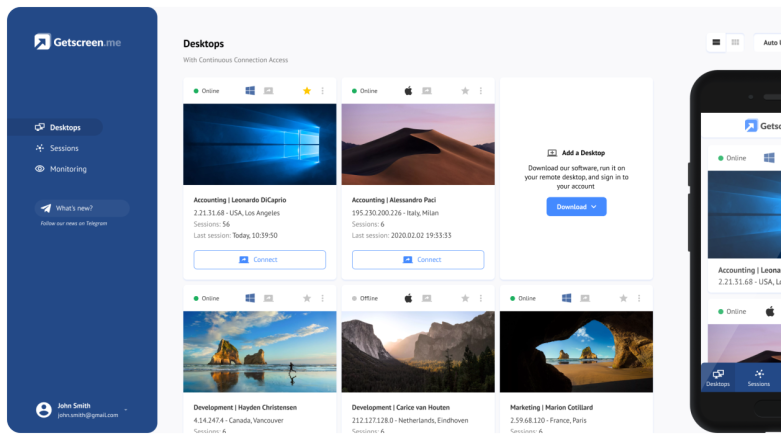
Task: Click Apple icon in phone mockup card
Action: [770, 311]
